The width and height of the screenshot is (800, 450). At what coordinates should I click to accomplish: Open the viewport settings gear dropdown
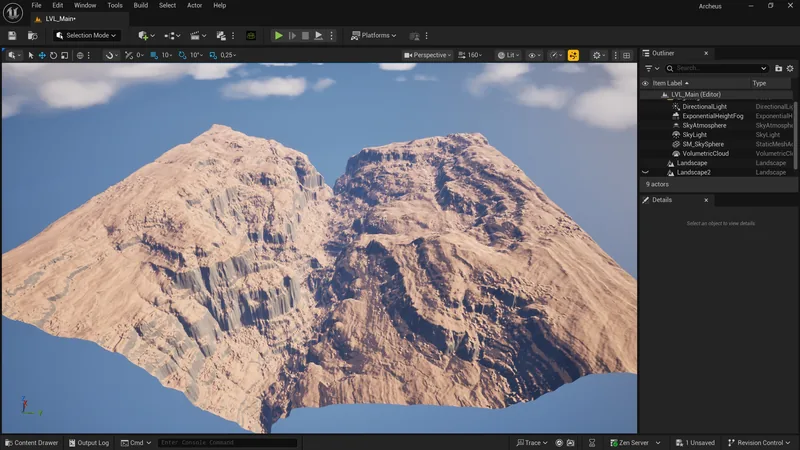tap(599, 55)
